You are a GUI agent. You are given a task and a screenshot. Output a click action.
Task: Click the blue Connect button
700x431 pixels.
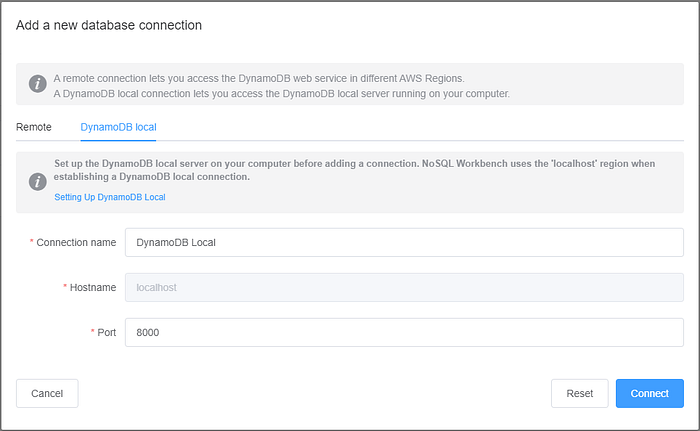[649, 393]
